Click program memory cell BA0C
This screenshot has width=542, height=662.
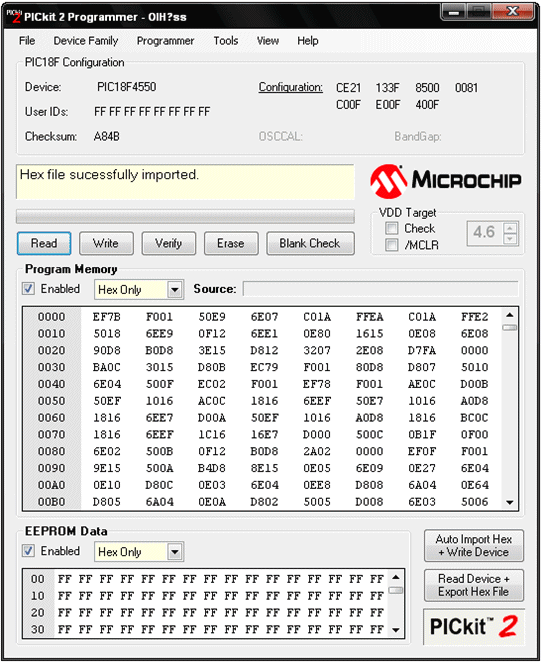click(107, 367)
